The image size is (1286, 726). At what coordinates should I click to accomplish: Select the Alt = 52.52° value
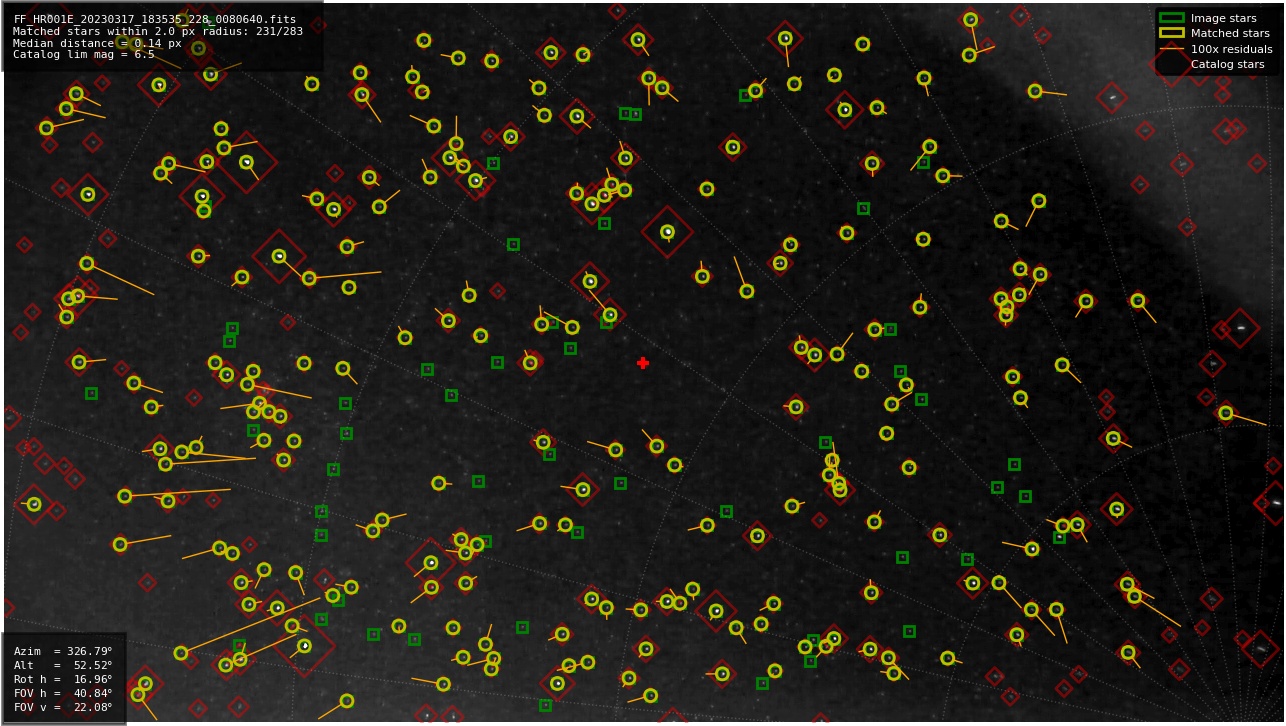pos(63,665)
